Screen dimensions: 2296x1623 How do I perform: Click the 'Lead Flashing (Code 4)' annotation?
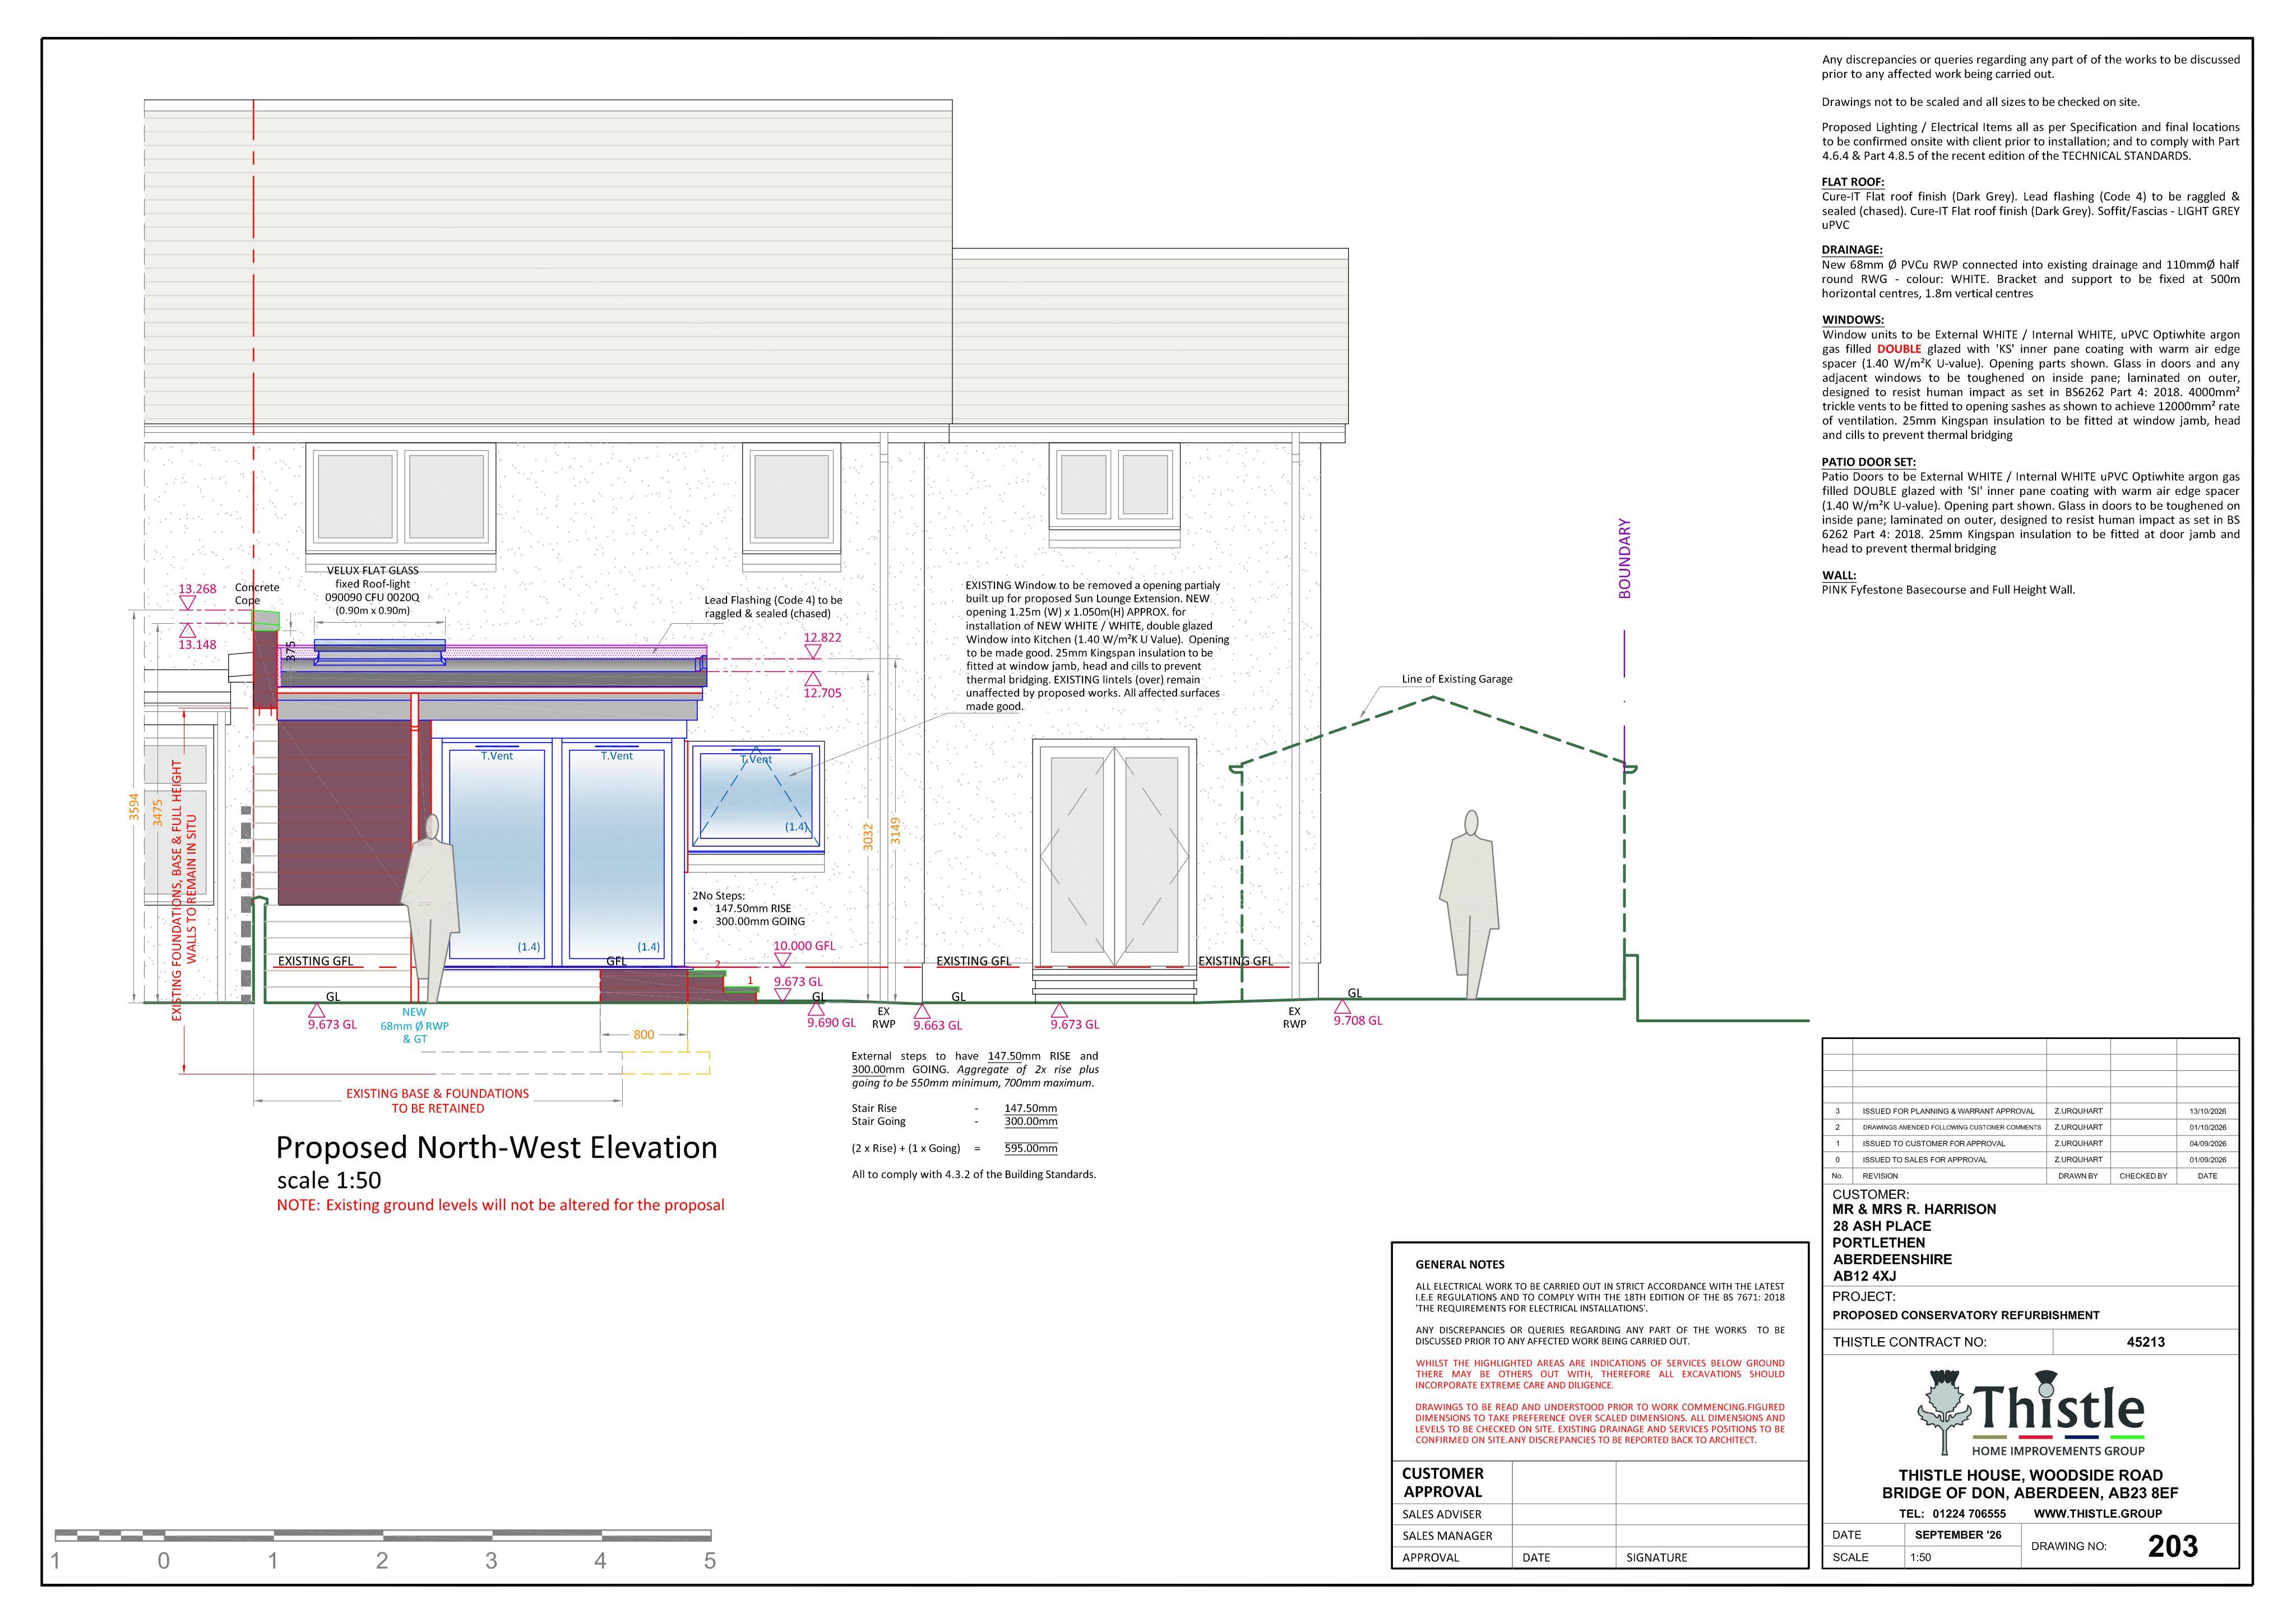point(773,607)
